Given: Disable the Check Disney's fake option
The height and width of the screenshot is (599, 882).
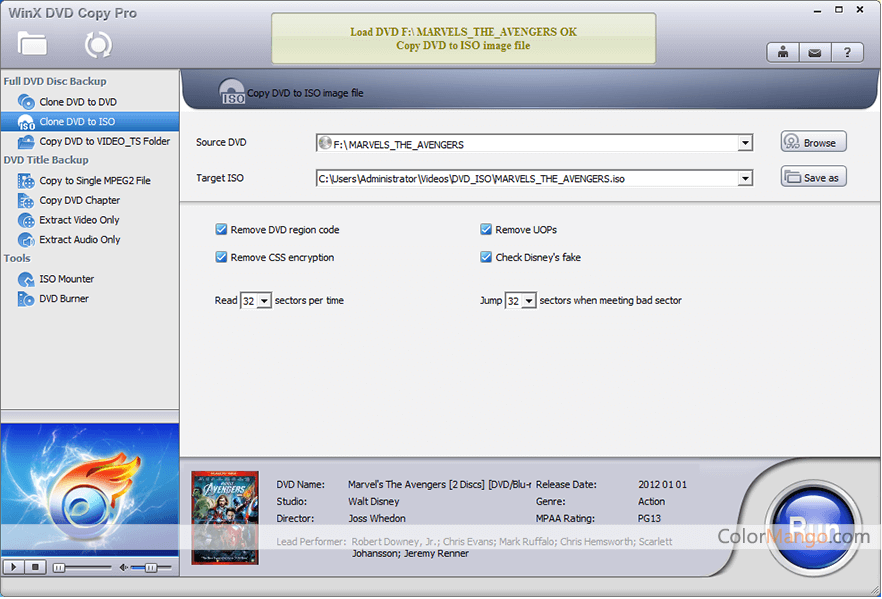Looking at the screenshot, I should [x=486, y=257].
